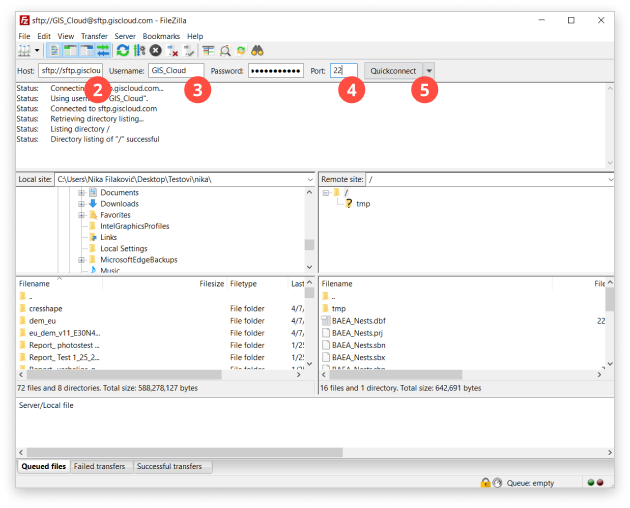Toggle synchronized browsing icon
630x508 pixels.
pos(241,51)
